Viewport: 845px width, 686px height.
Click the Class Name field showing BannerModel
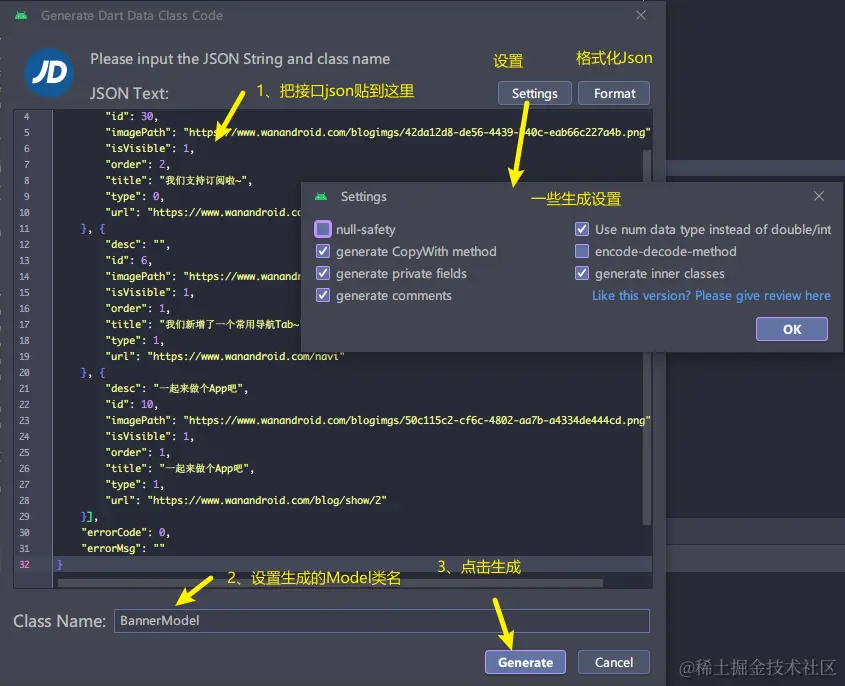pos(380,621)
